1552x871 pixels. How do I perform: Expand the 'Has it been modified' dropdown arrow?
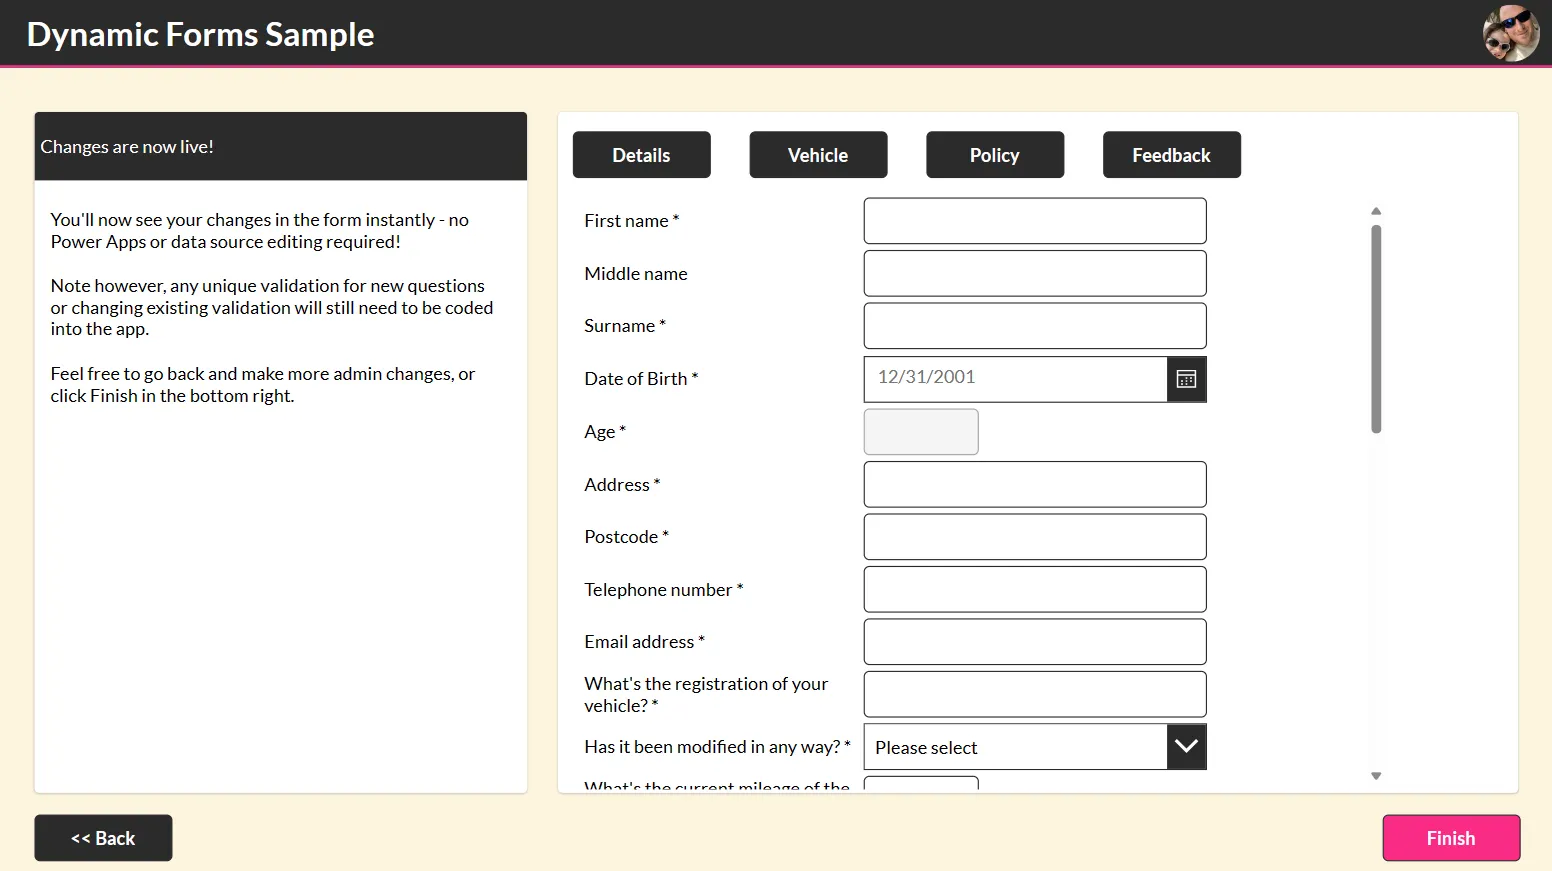[1186, 747]
